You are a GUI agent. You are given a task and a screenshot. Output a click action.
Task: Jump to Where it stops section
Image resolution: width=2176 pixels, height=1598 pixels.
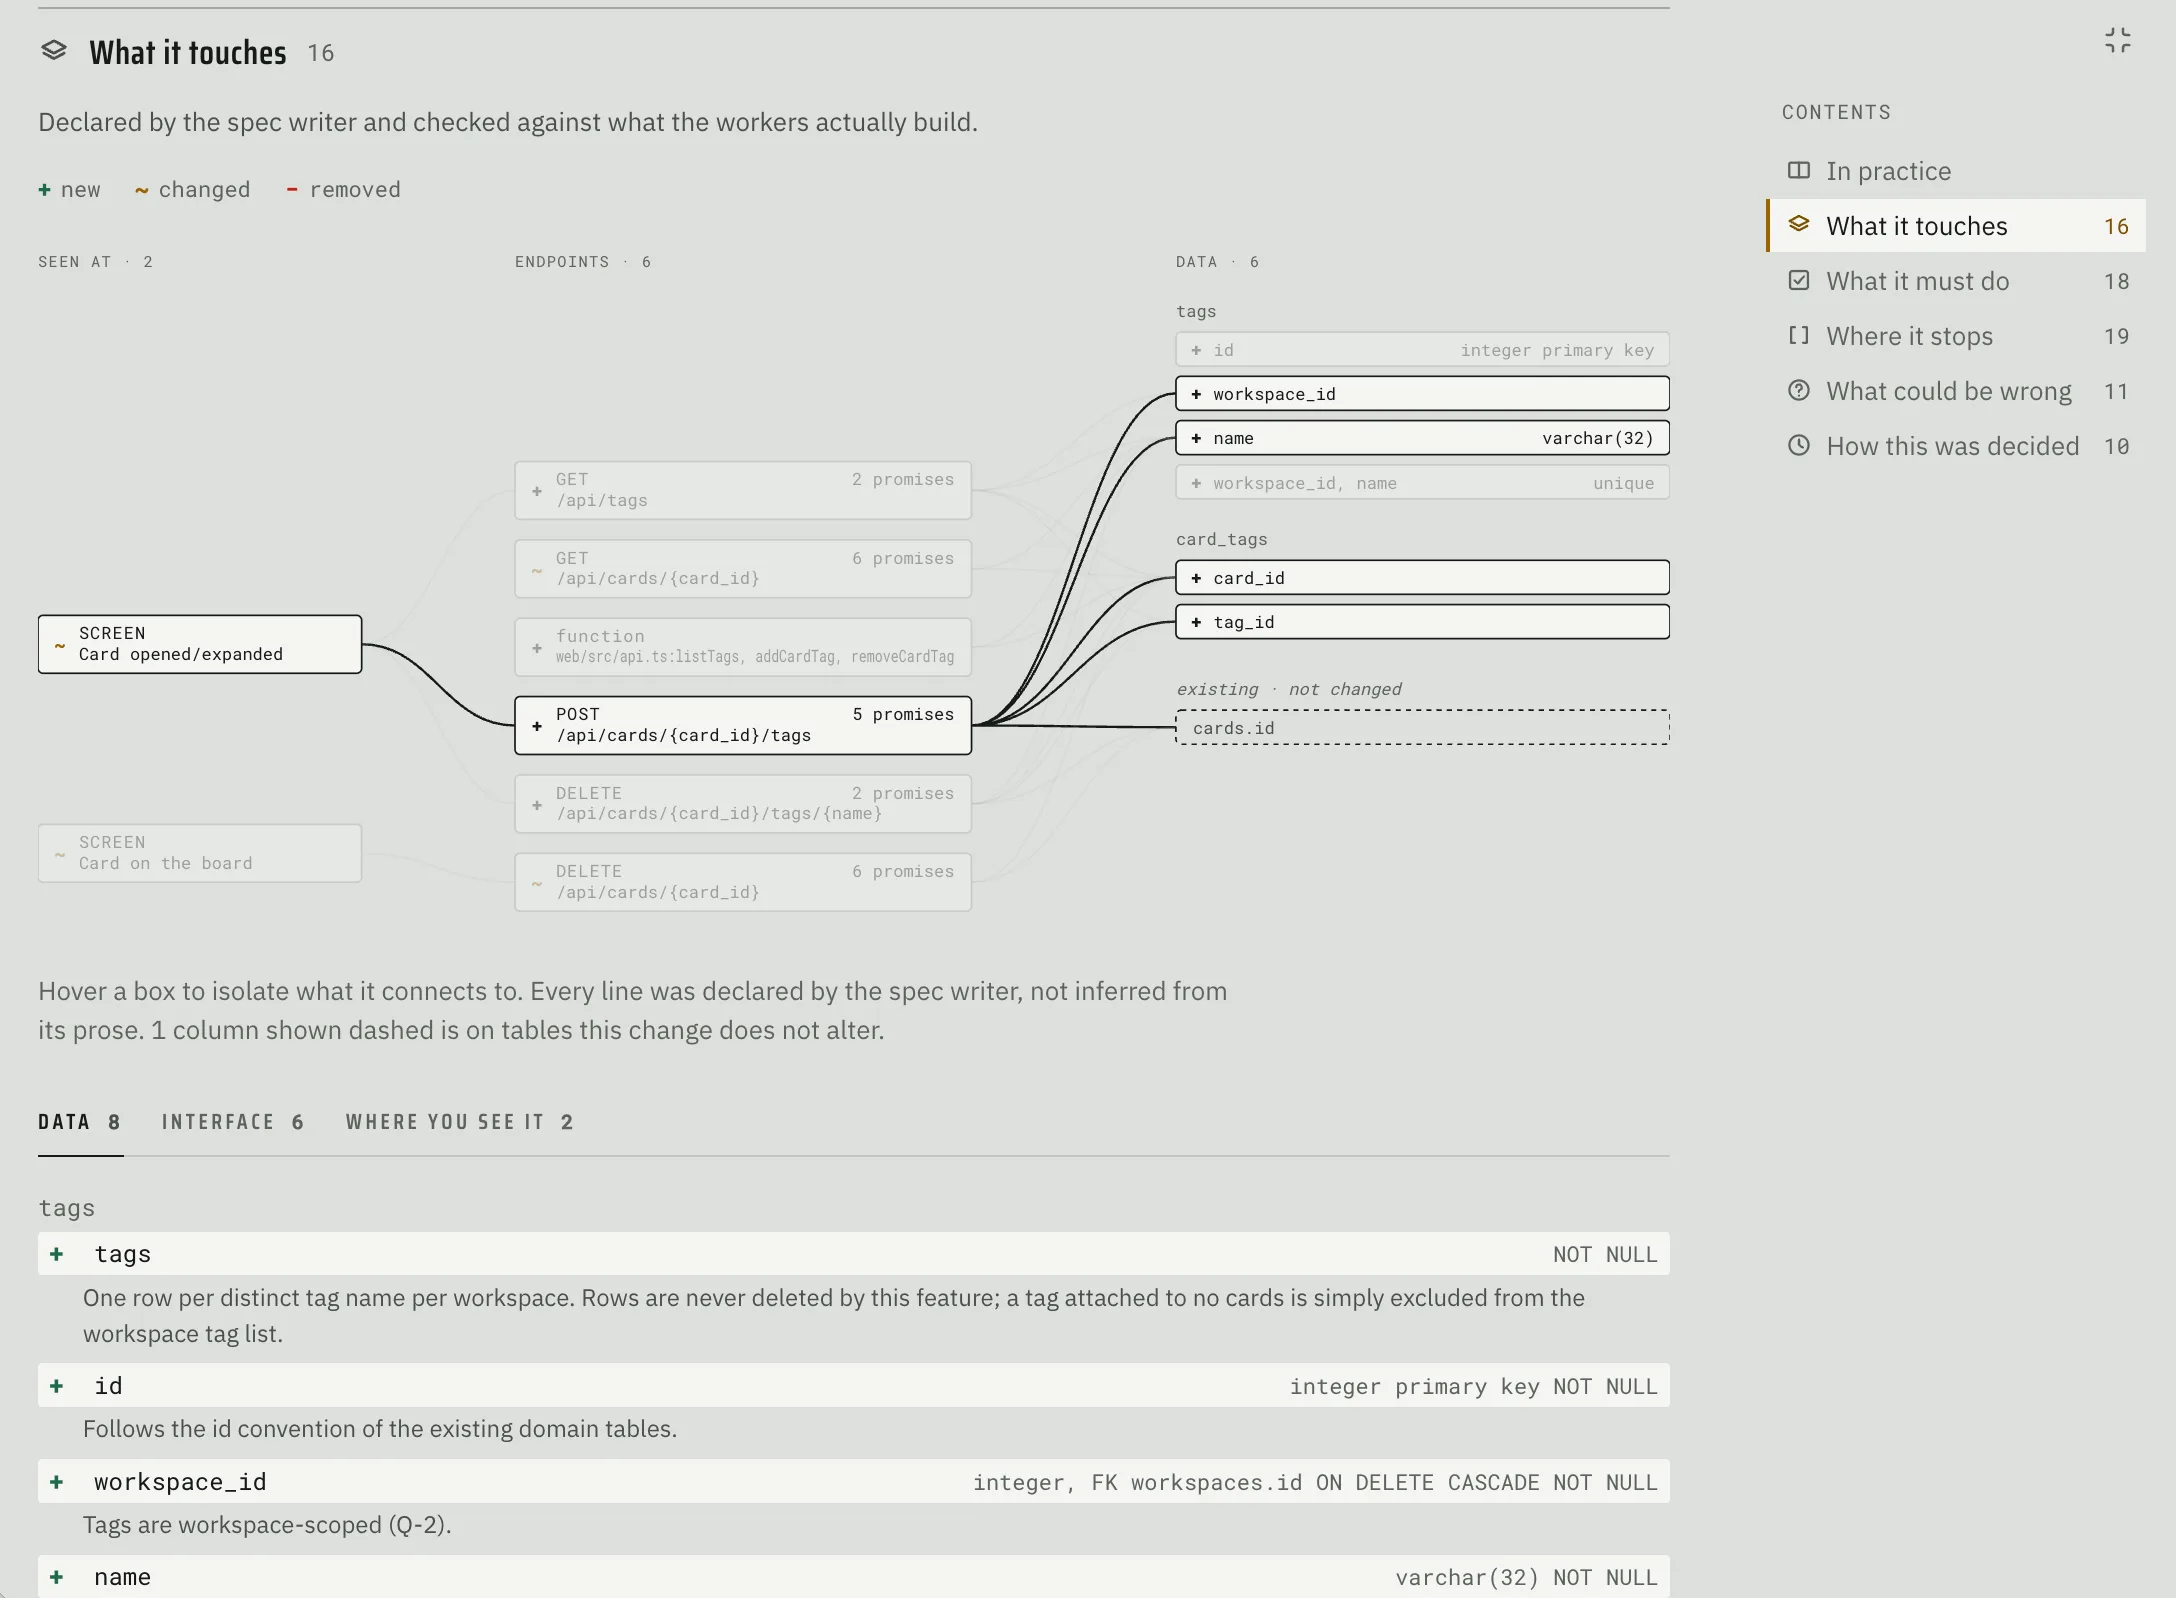(1957, 336)
